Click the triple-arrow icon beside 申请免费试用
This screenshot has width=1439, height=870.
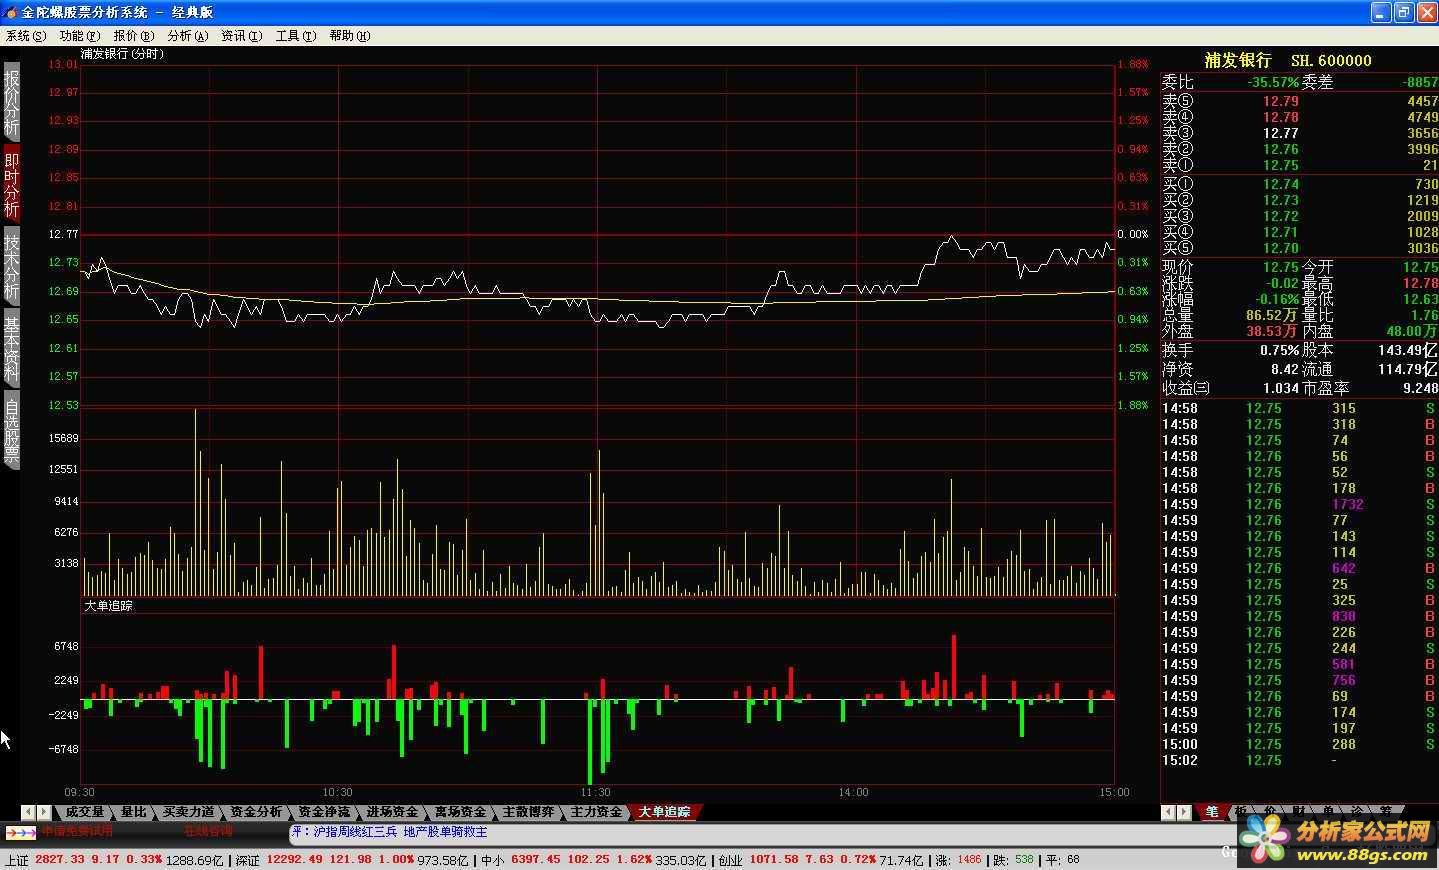click(x=21, y=832)
